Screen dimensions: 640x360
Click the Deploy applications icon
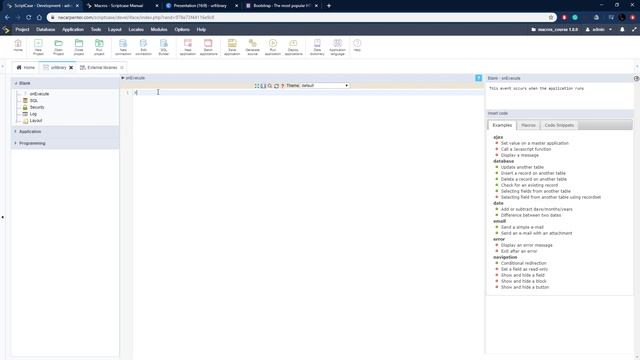coord(293,47)
